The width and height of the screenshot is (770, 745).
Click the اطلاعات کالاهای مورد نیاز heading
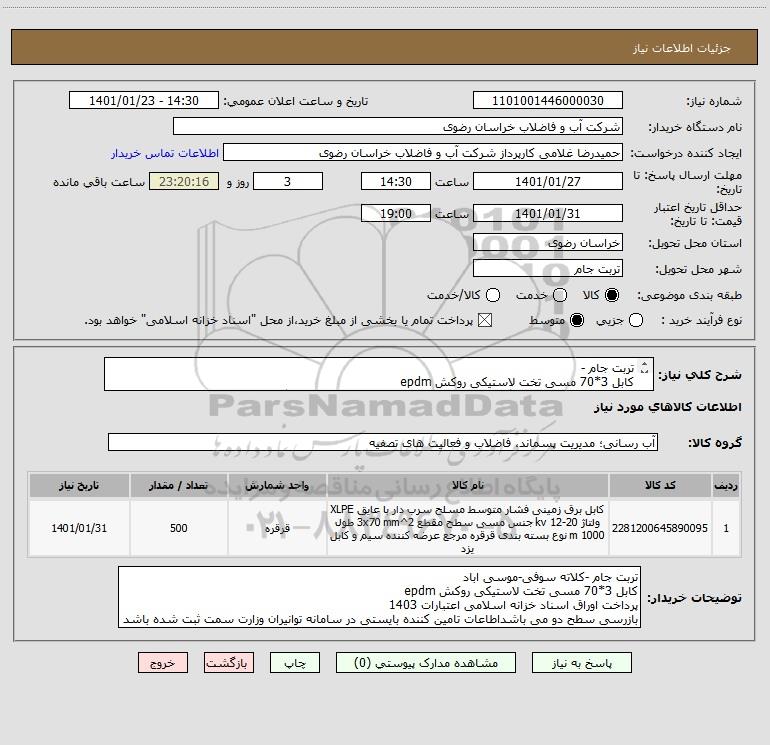coord(668,407)
